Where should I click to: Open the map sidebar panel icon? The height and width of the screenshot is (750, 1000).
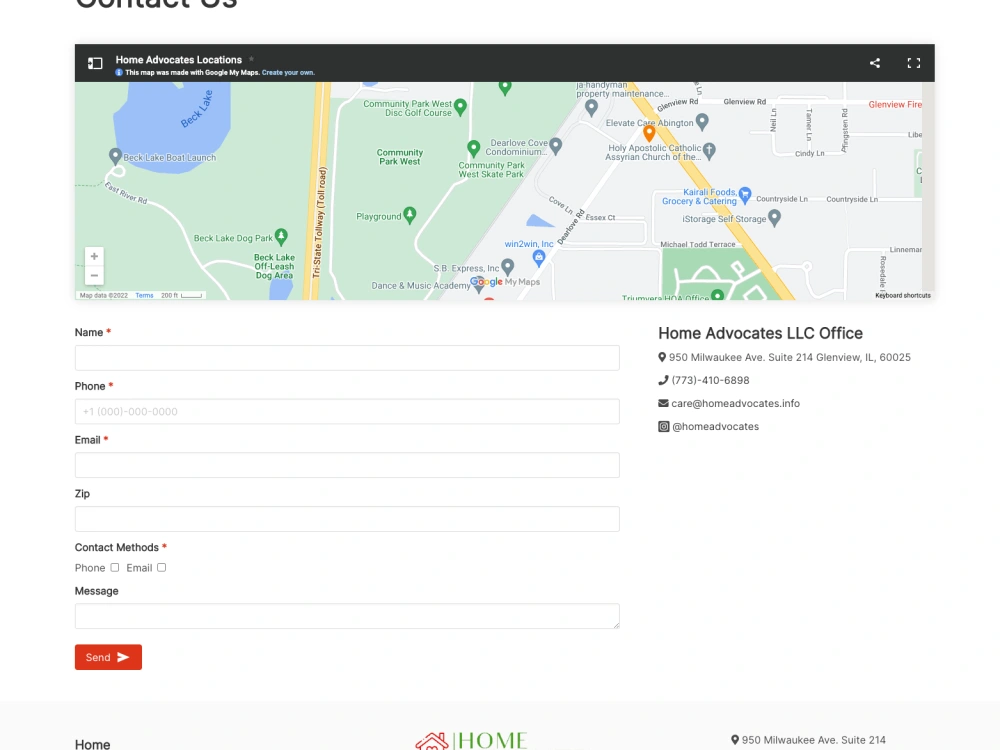click(95, 63)
